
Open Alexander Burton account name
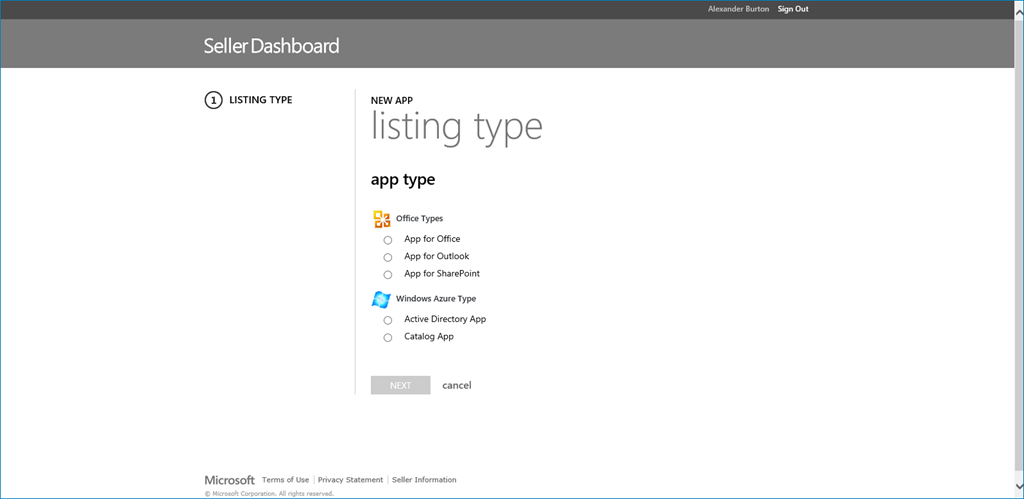(739, 9)
